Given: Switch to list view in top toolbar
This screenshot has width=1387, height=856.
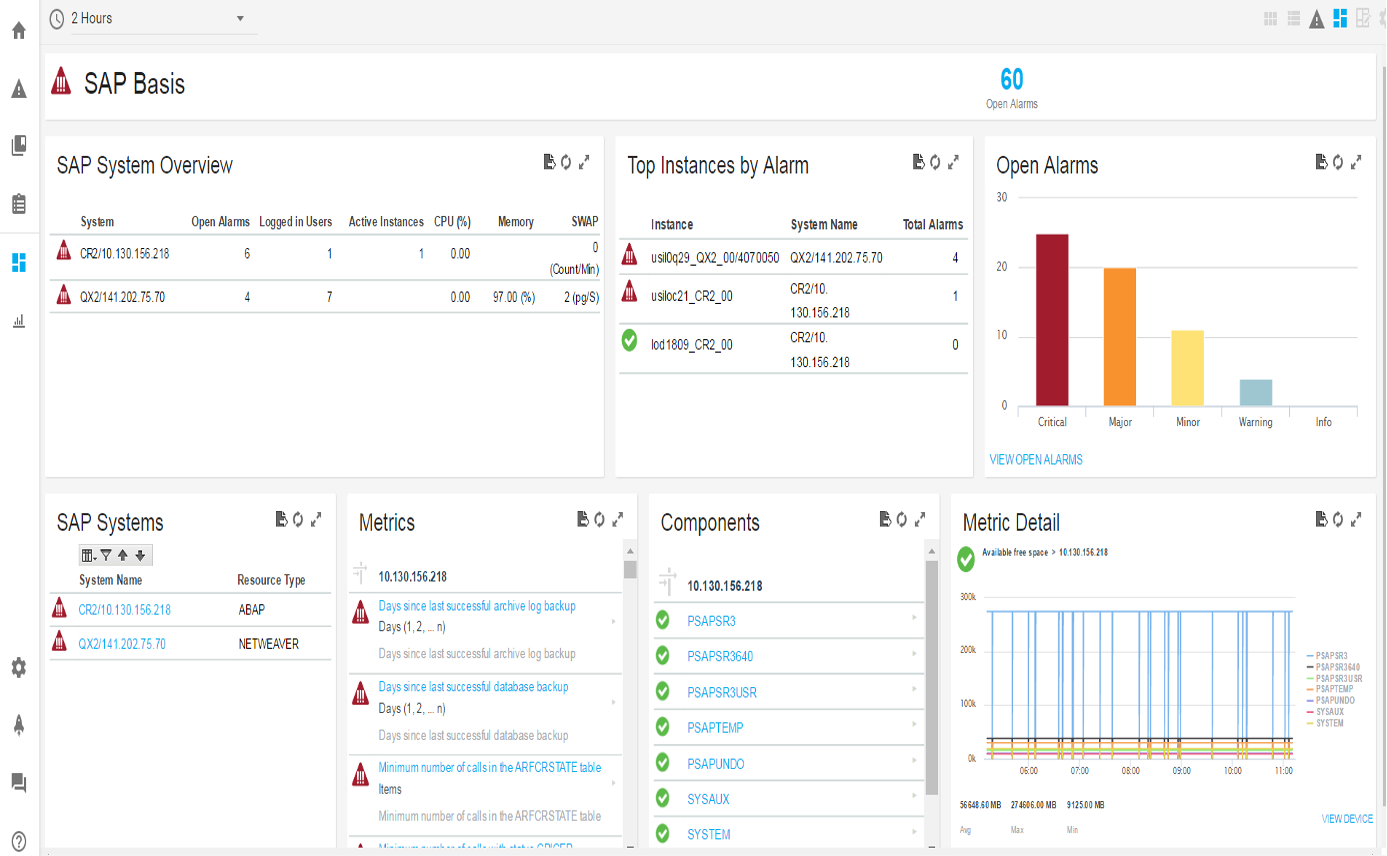Looking at the screenshot, I should [1293, 18].
